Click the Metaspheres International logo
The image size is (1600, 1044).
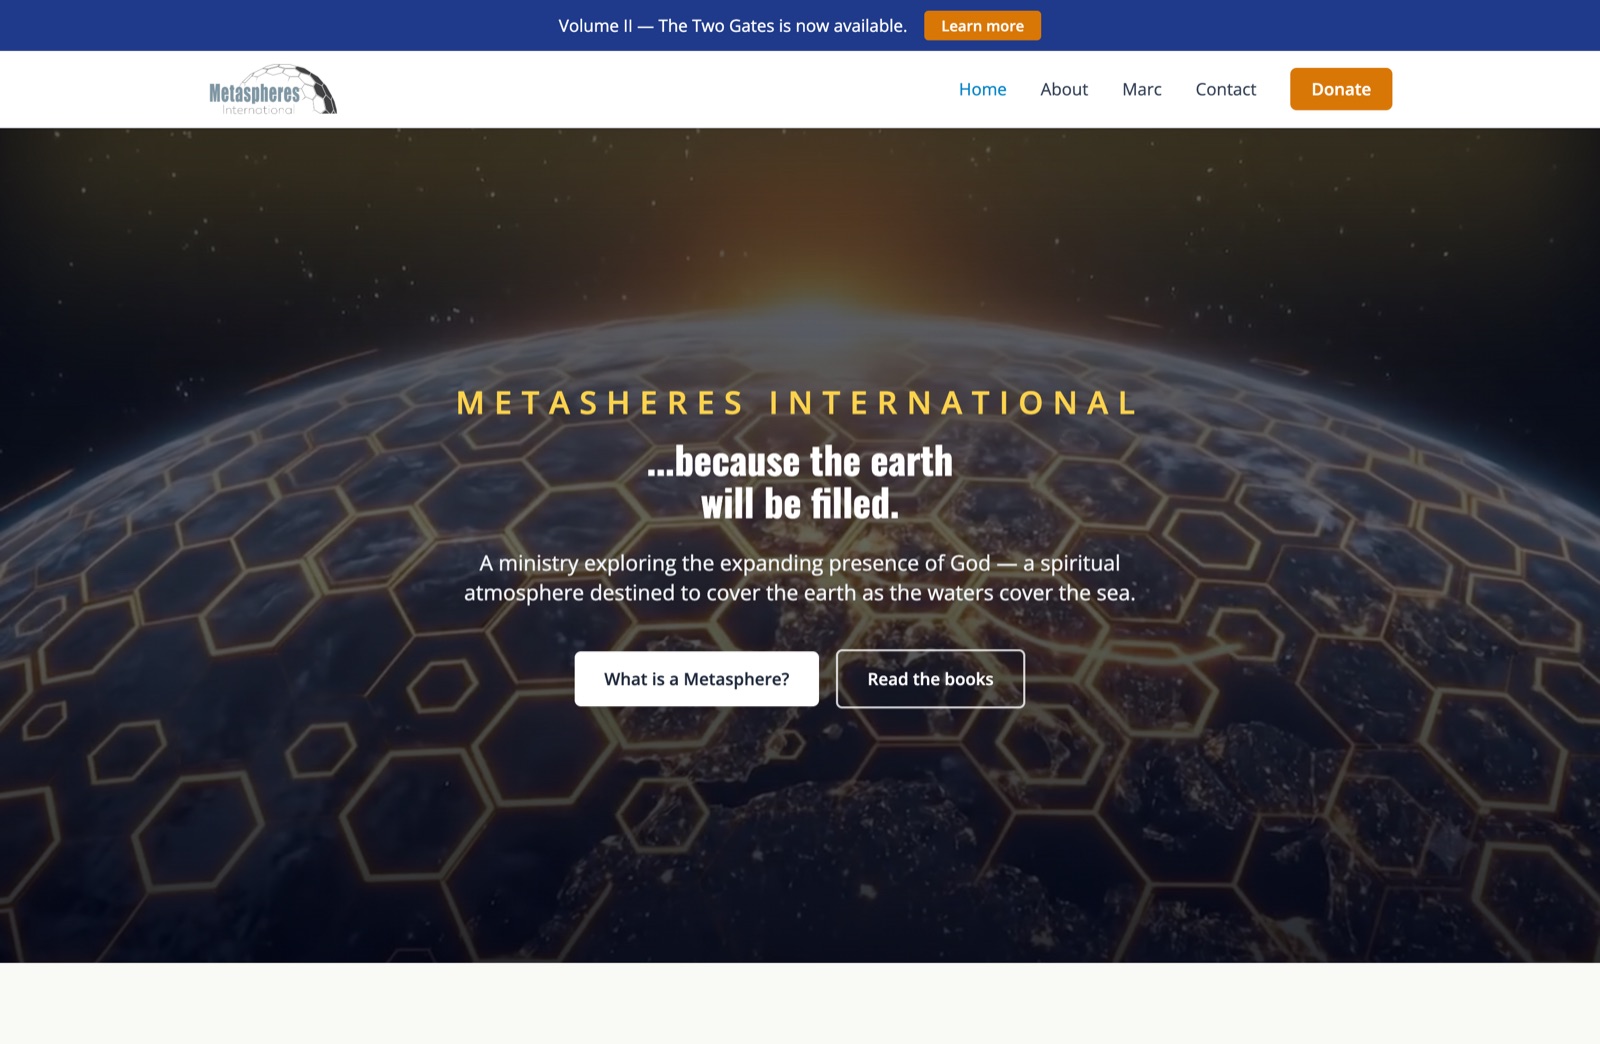click(x=273, y=89)
